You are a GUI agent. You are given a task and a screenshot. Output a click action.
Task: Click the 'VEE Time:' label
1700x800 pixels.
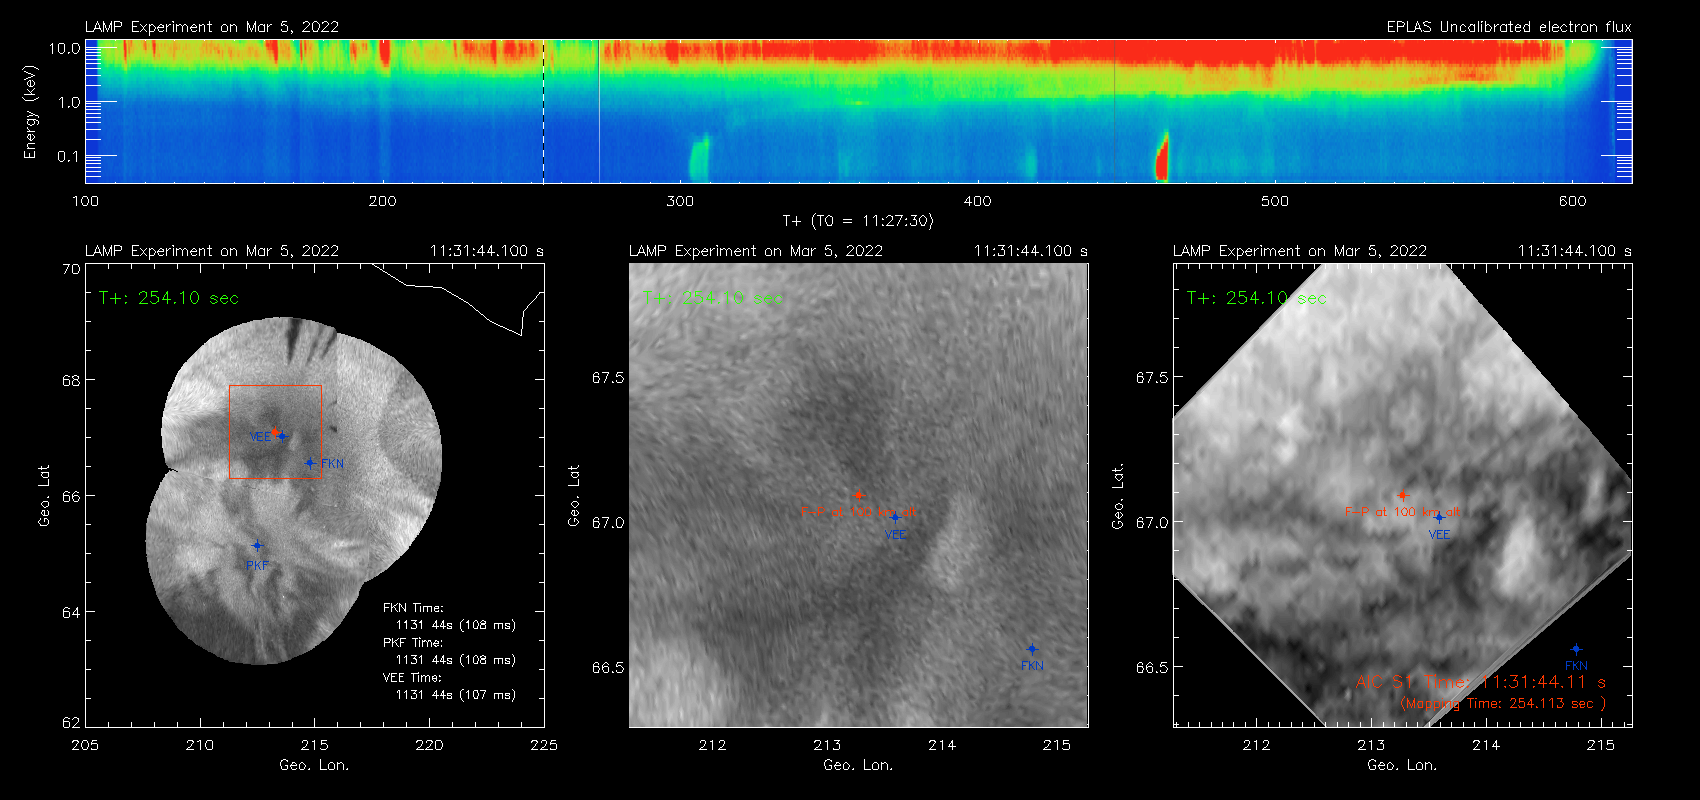pos(412,678)
